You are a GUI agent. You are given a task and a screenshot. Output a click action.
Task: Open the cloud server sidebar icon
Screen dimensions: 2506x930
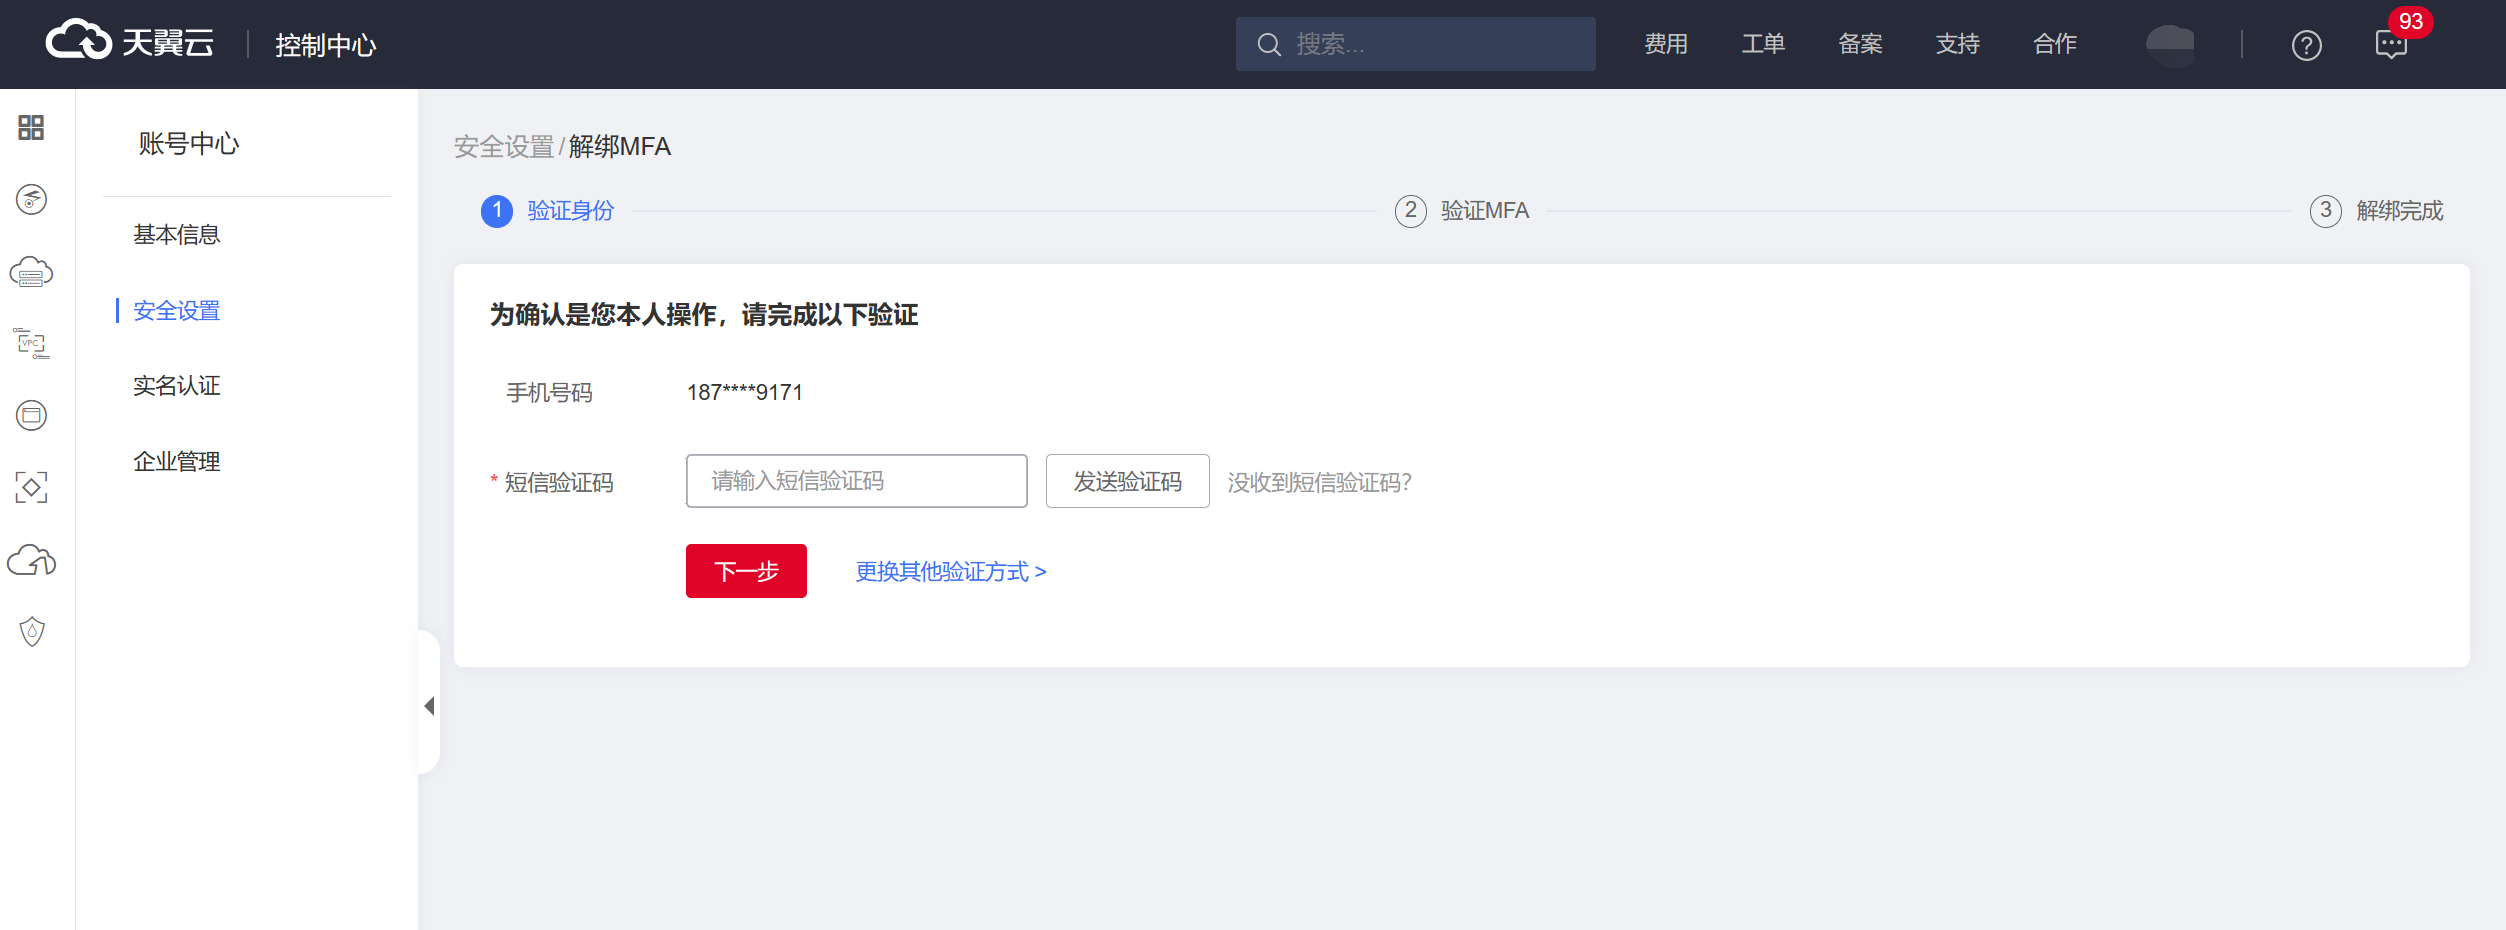pos(31,272)
